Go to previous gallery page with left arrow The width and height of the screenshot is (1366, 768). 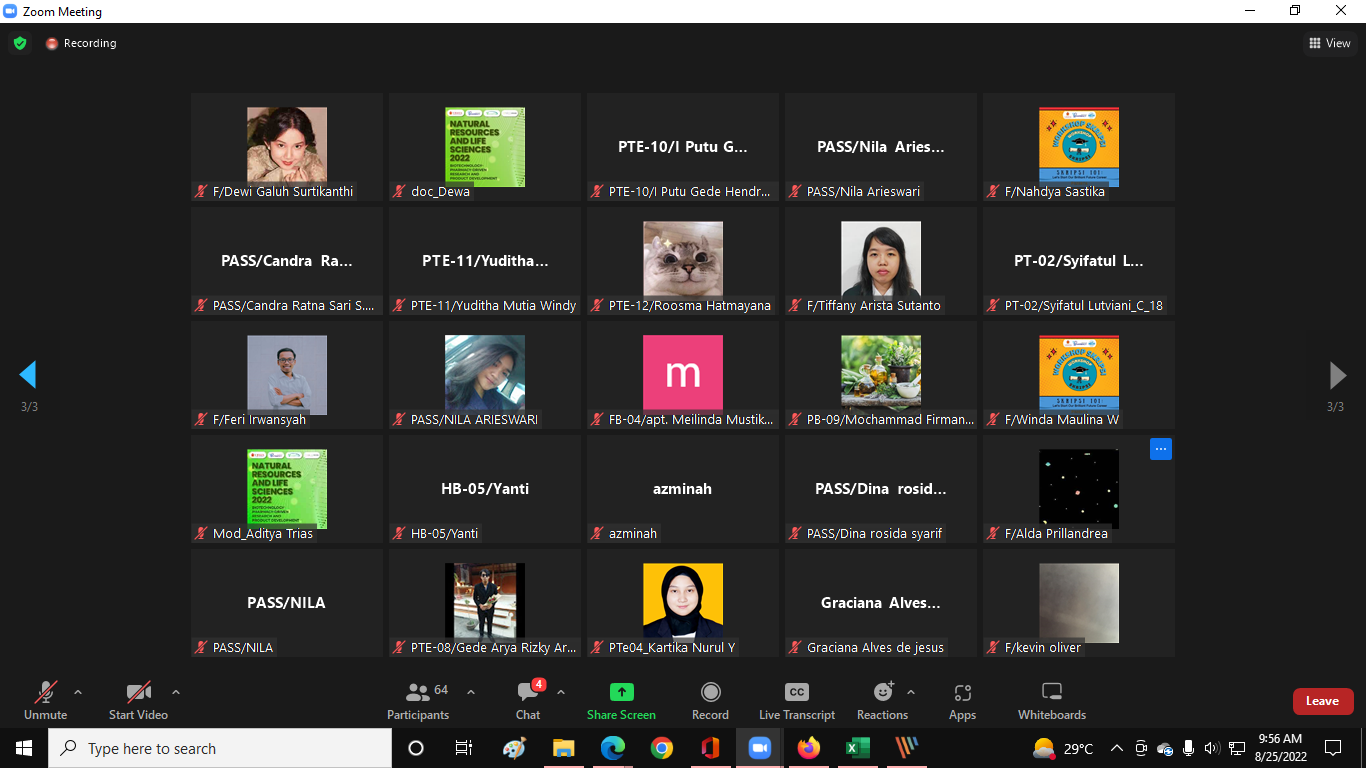pyautogui.click(x=28, y=375)
